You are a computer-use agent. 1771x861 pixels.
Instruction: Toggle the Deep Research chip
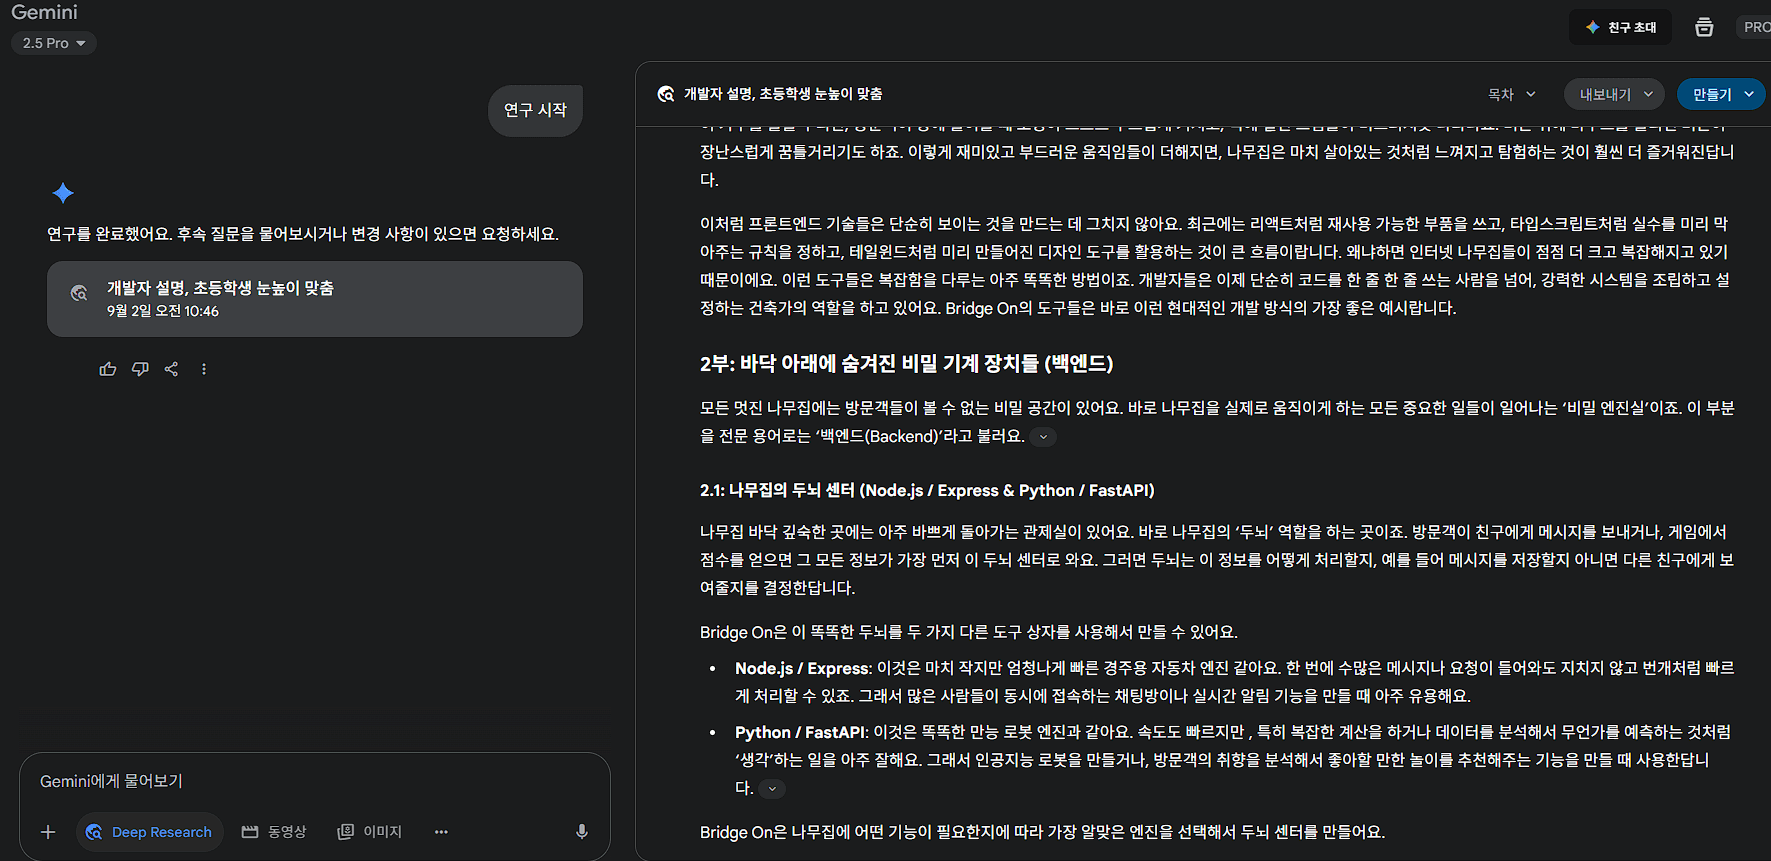(x=149, y=832)
